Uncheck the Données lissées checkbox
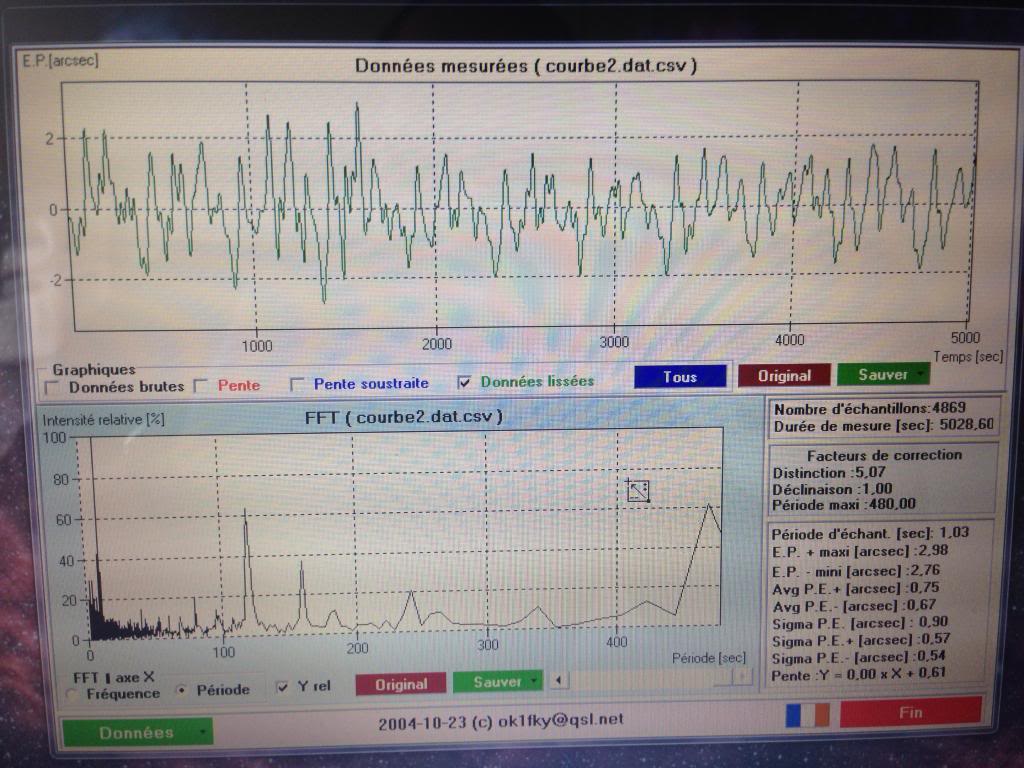This screenshot has height=768, width=1024. click(x=464, y=382)
